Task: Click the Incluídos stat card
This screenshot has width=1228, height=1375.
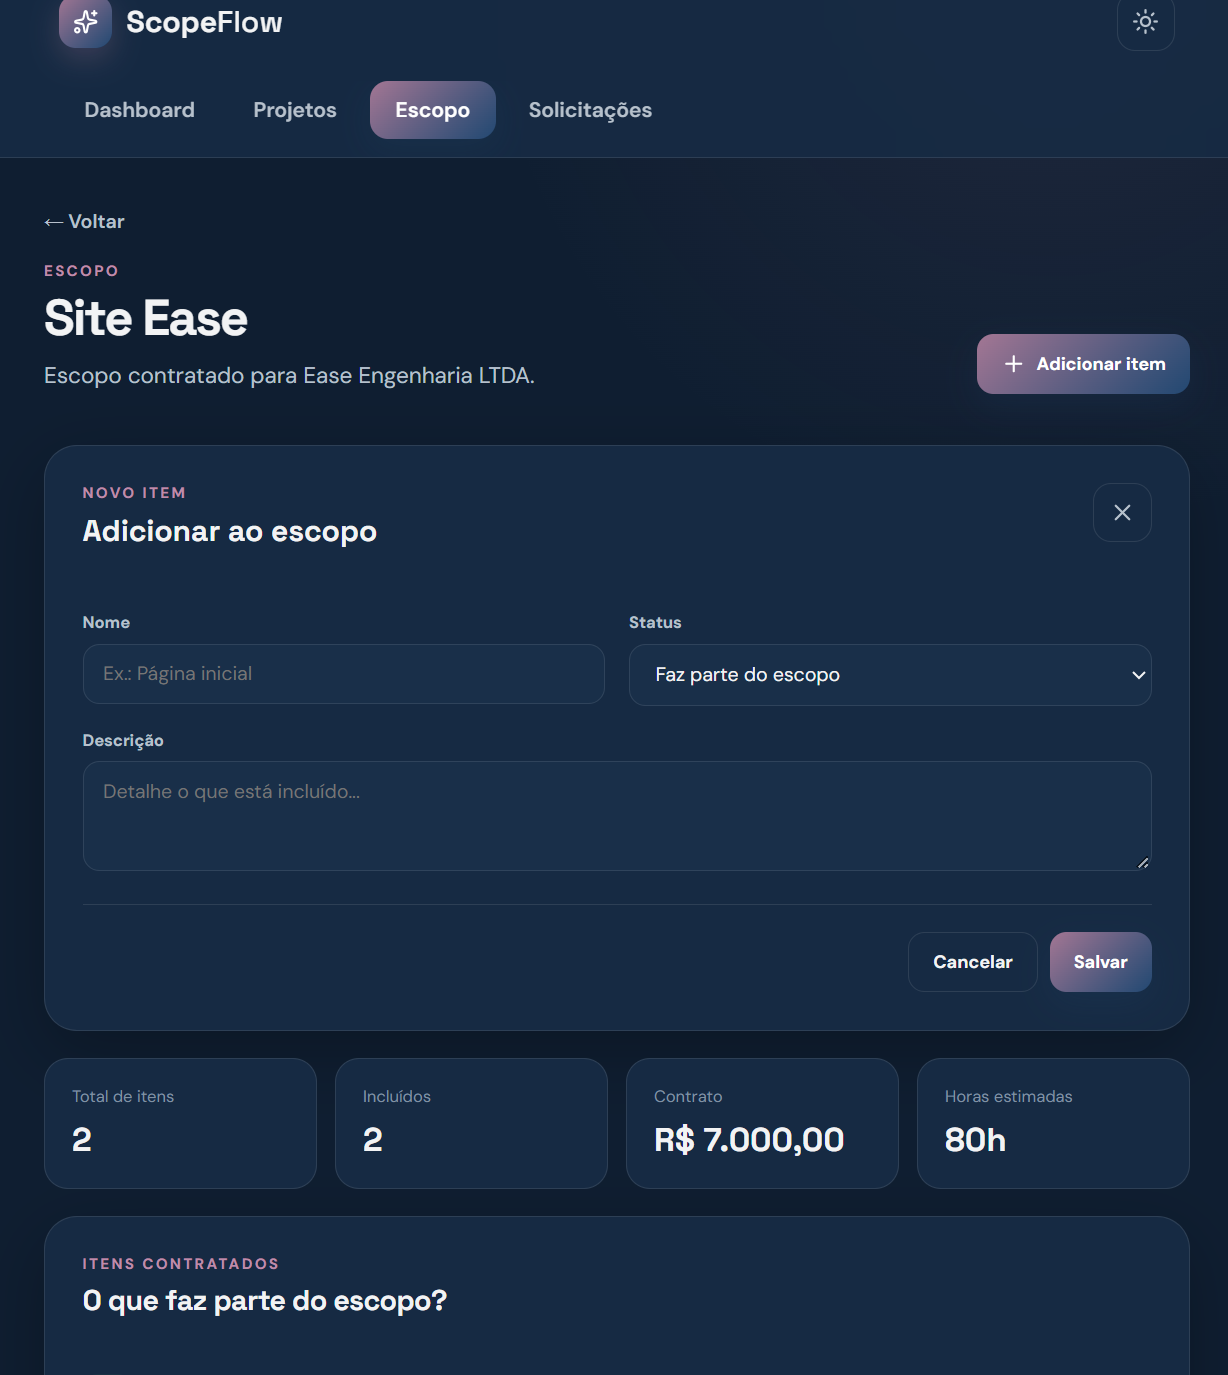Action: click(x=471, y=1124)
